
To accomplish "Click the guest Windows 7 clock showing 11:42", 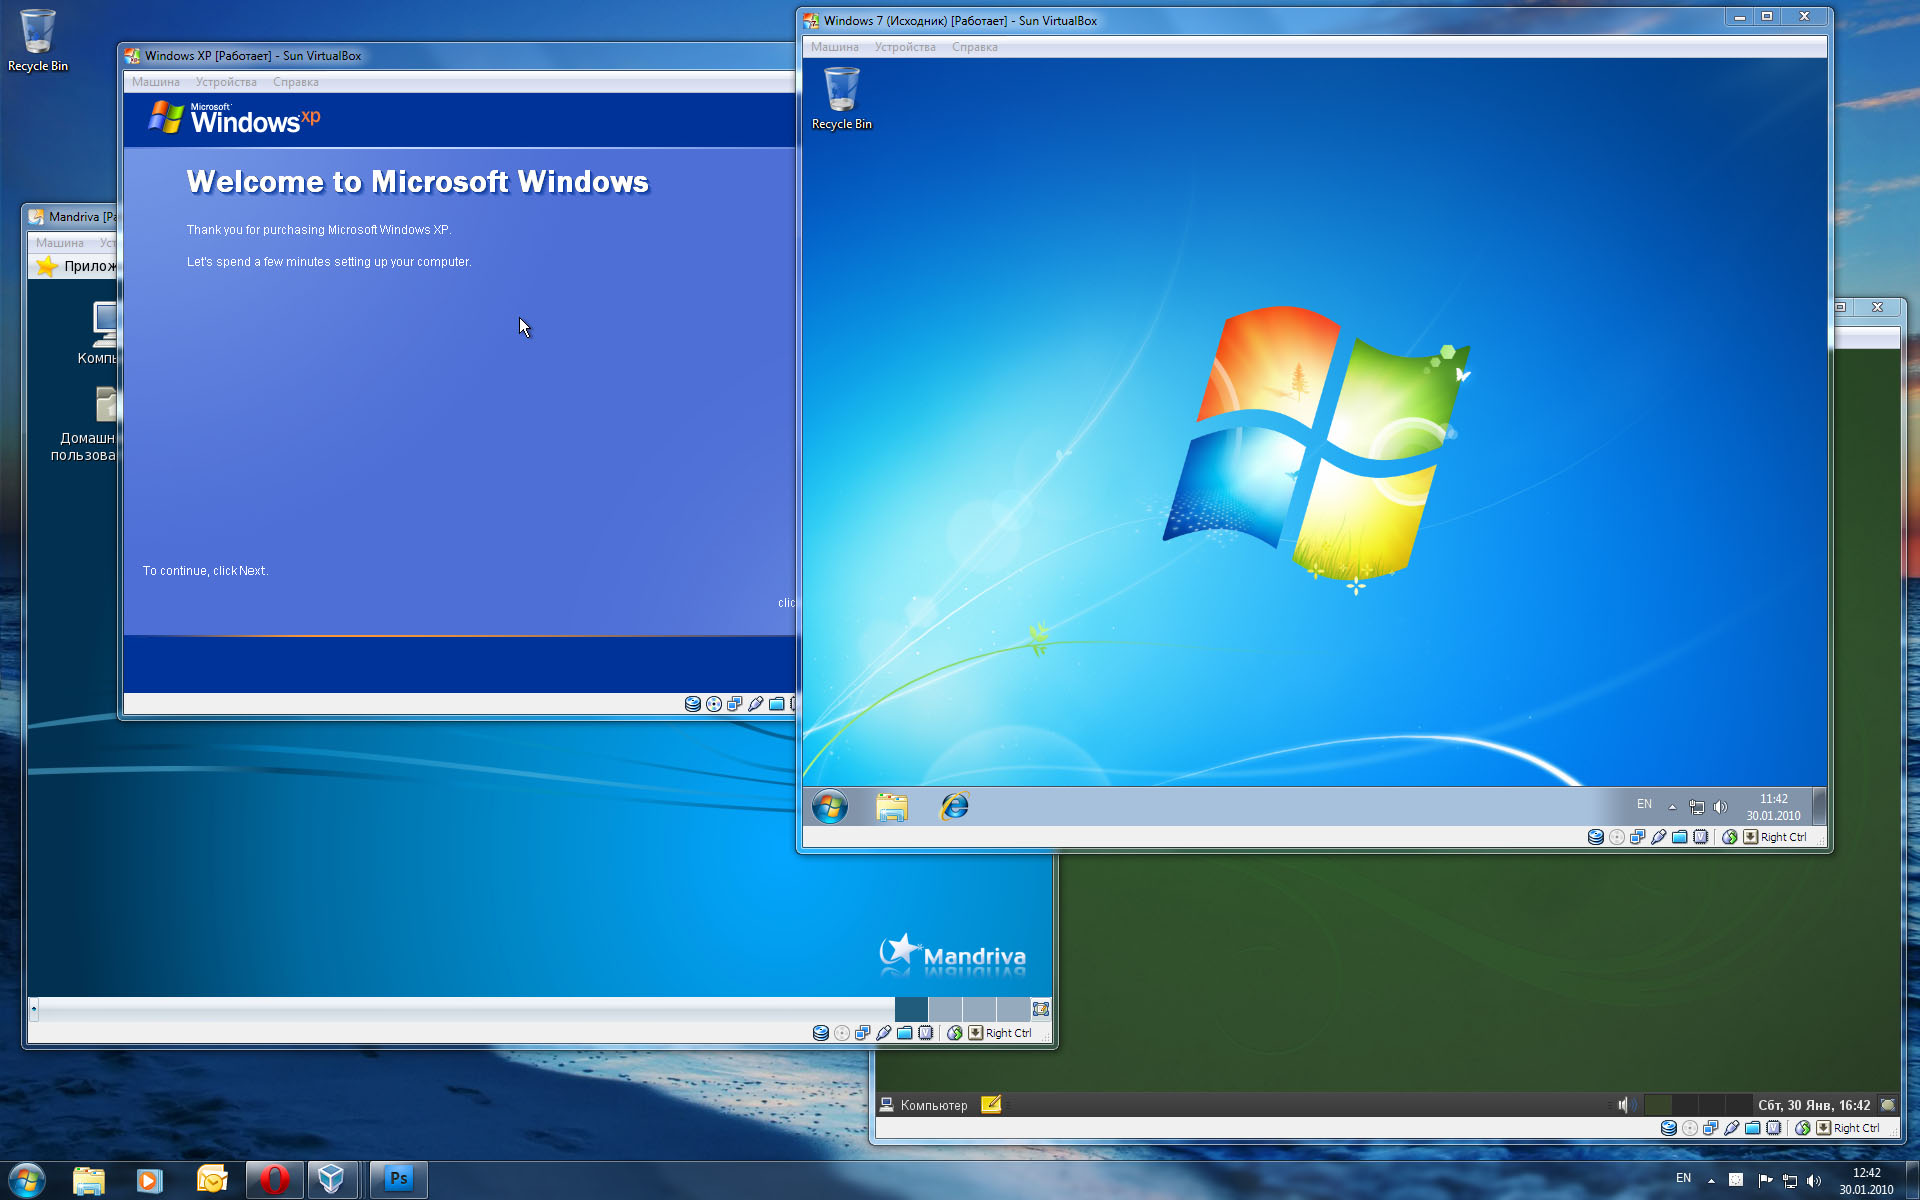I will (x=1773, y=806).
